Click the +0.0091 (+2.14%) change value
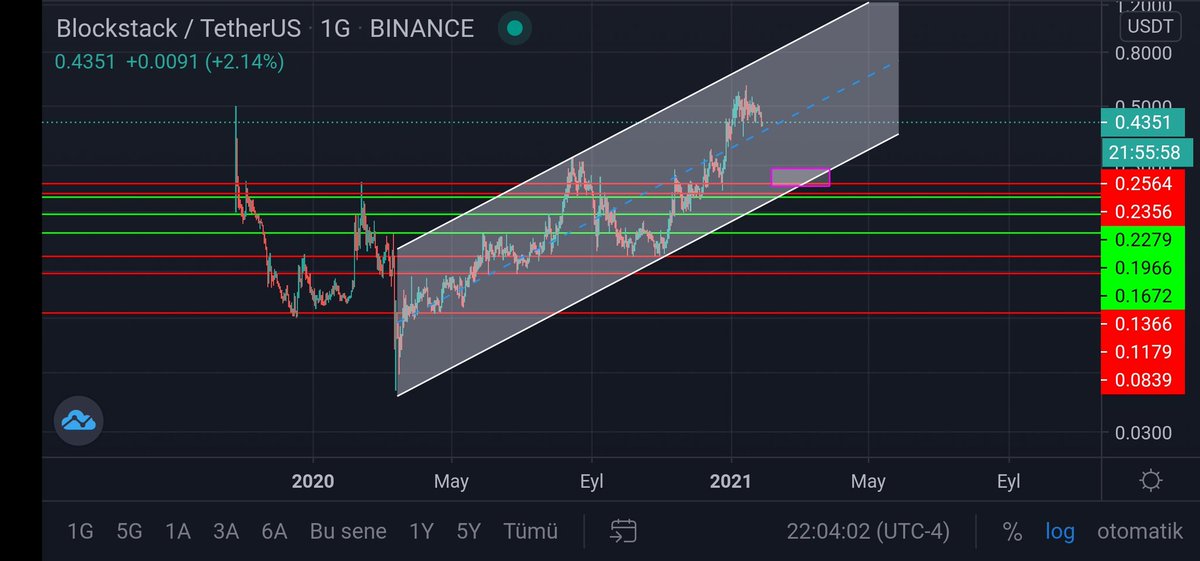 click(205, 61)
